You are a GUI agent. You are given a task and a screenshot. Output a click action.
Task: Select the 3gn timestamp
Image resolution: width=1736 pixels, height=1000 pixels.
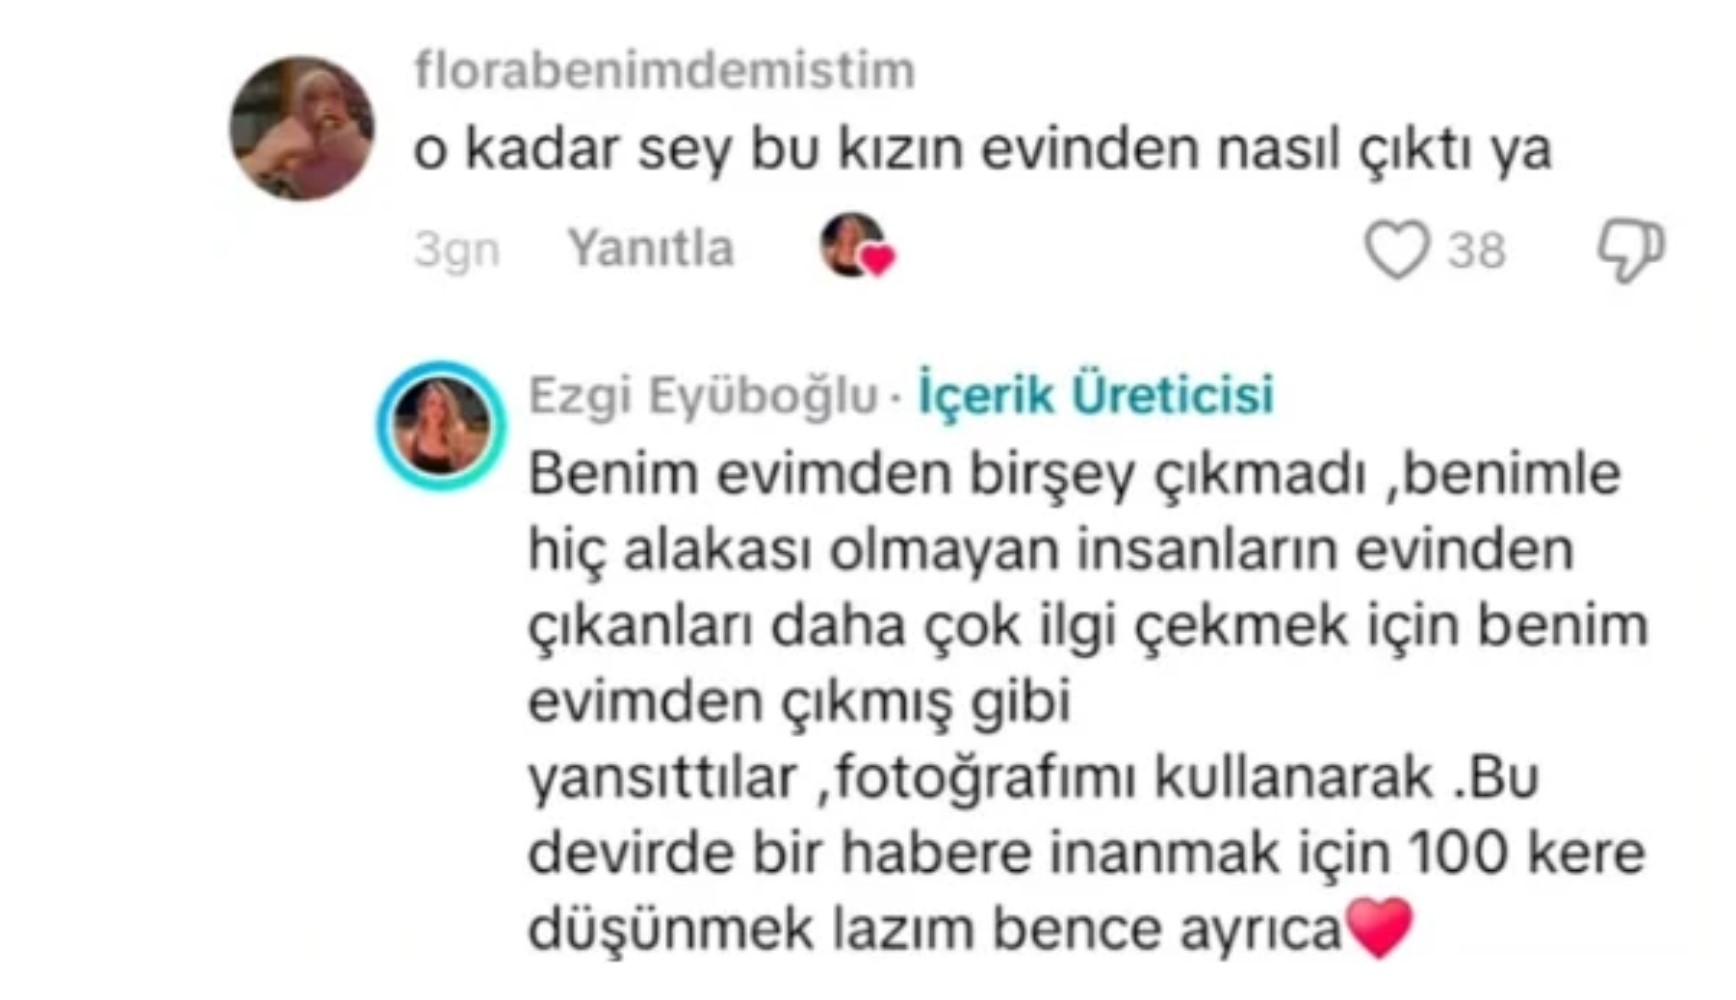point(457,250)
